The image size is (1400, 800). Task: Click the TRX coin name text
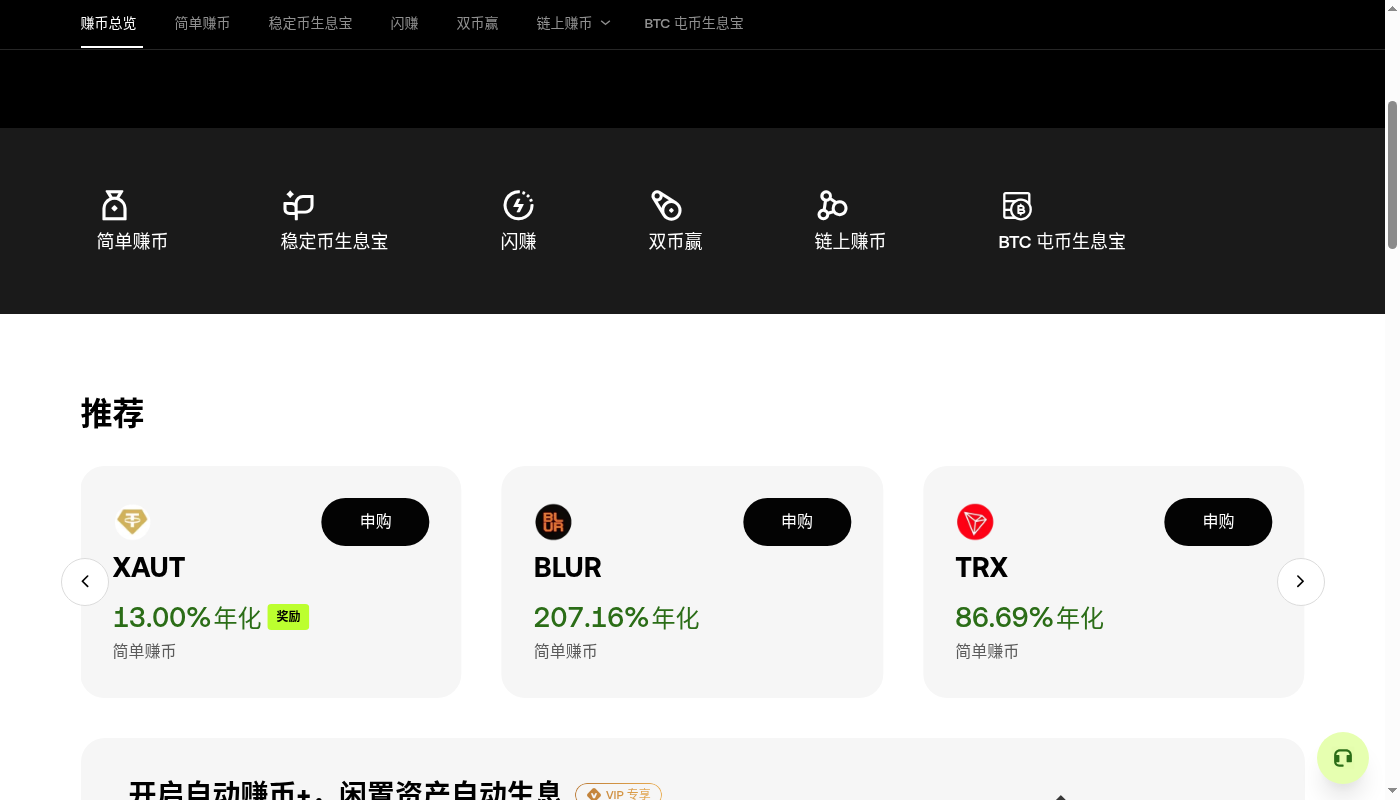click(x=981, y=567)
